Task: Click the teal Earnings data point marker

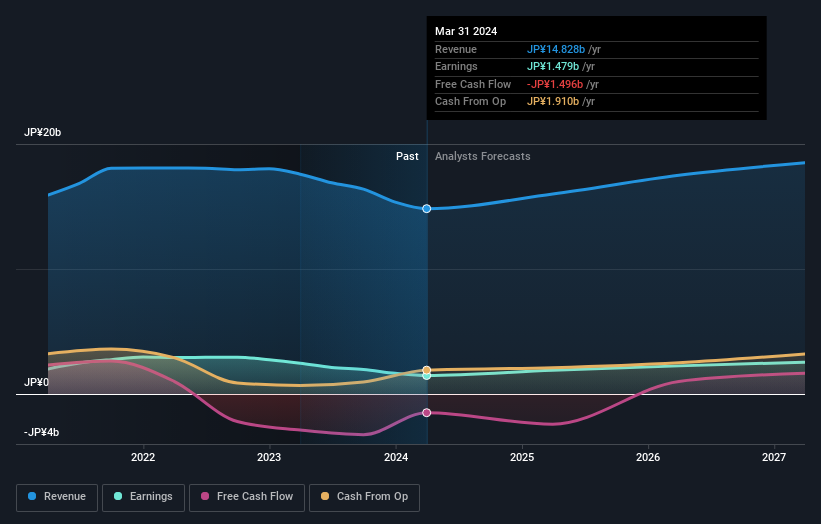Action: pos(427,376)
